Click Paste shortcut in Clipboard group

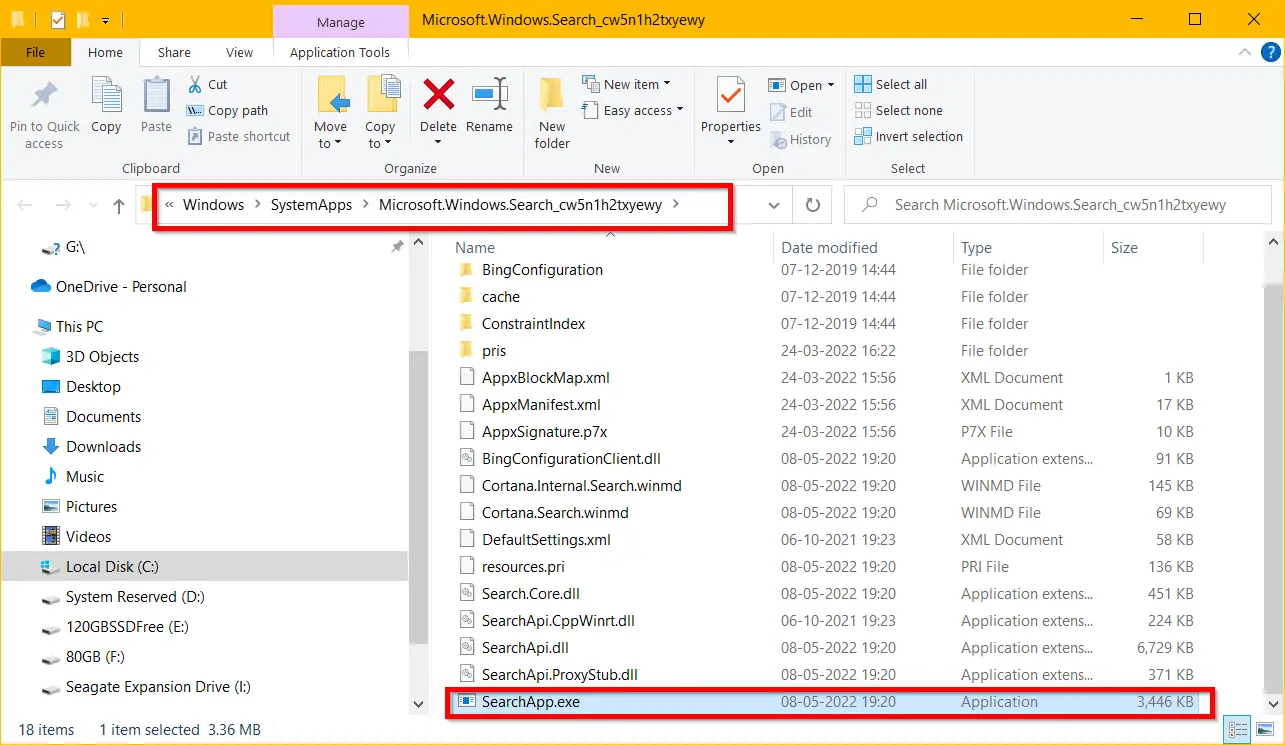pos(238,137)
